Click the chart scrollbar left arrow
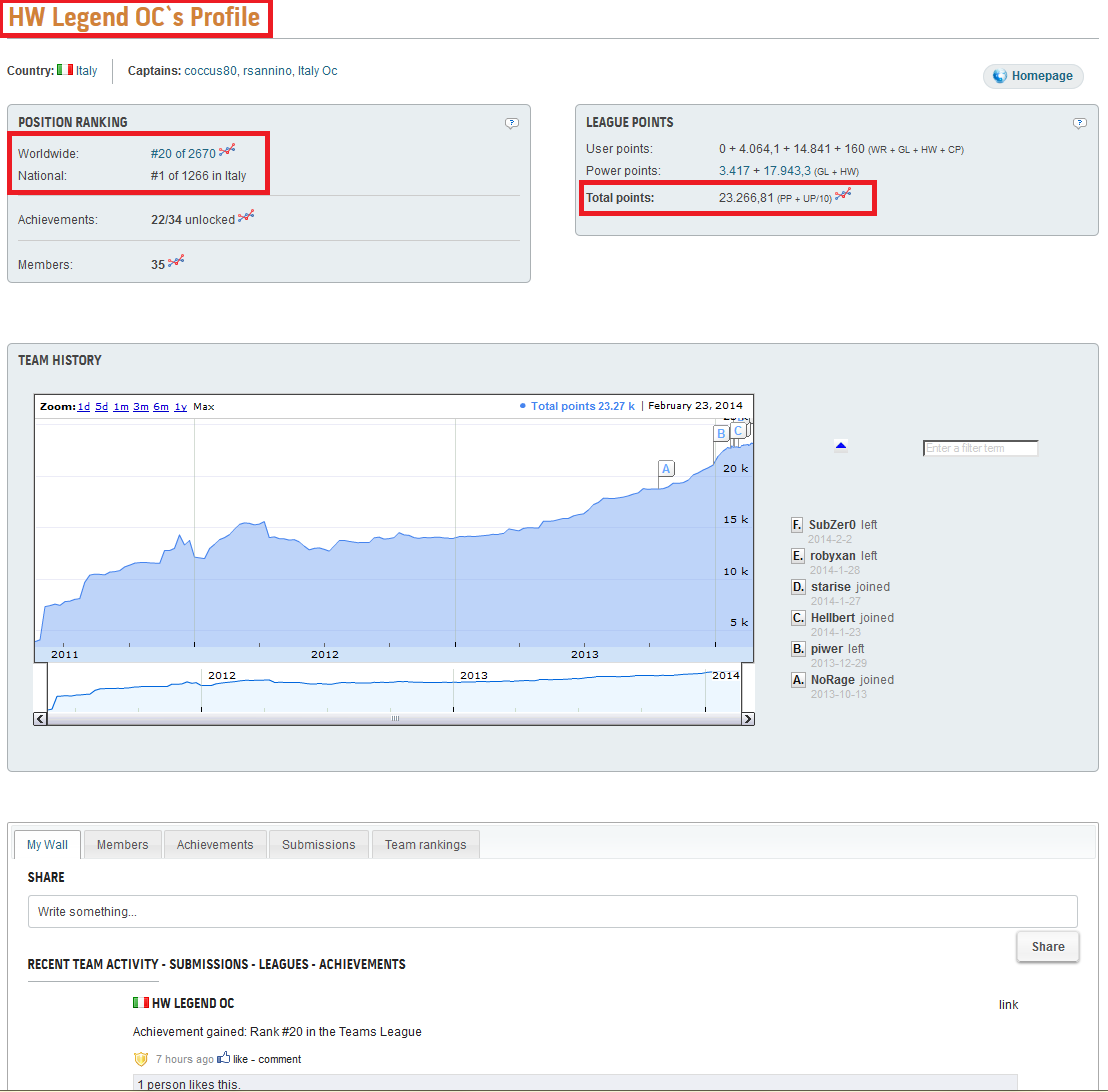This screenshot has width=1108, height=1092. pyautogui.click(x=40, y=719)
